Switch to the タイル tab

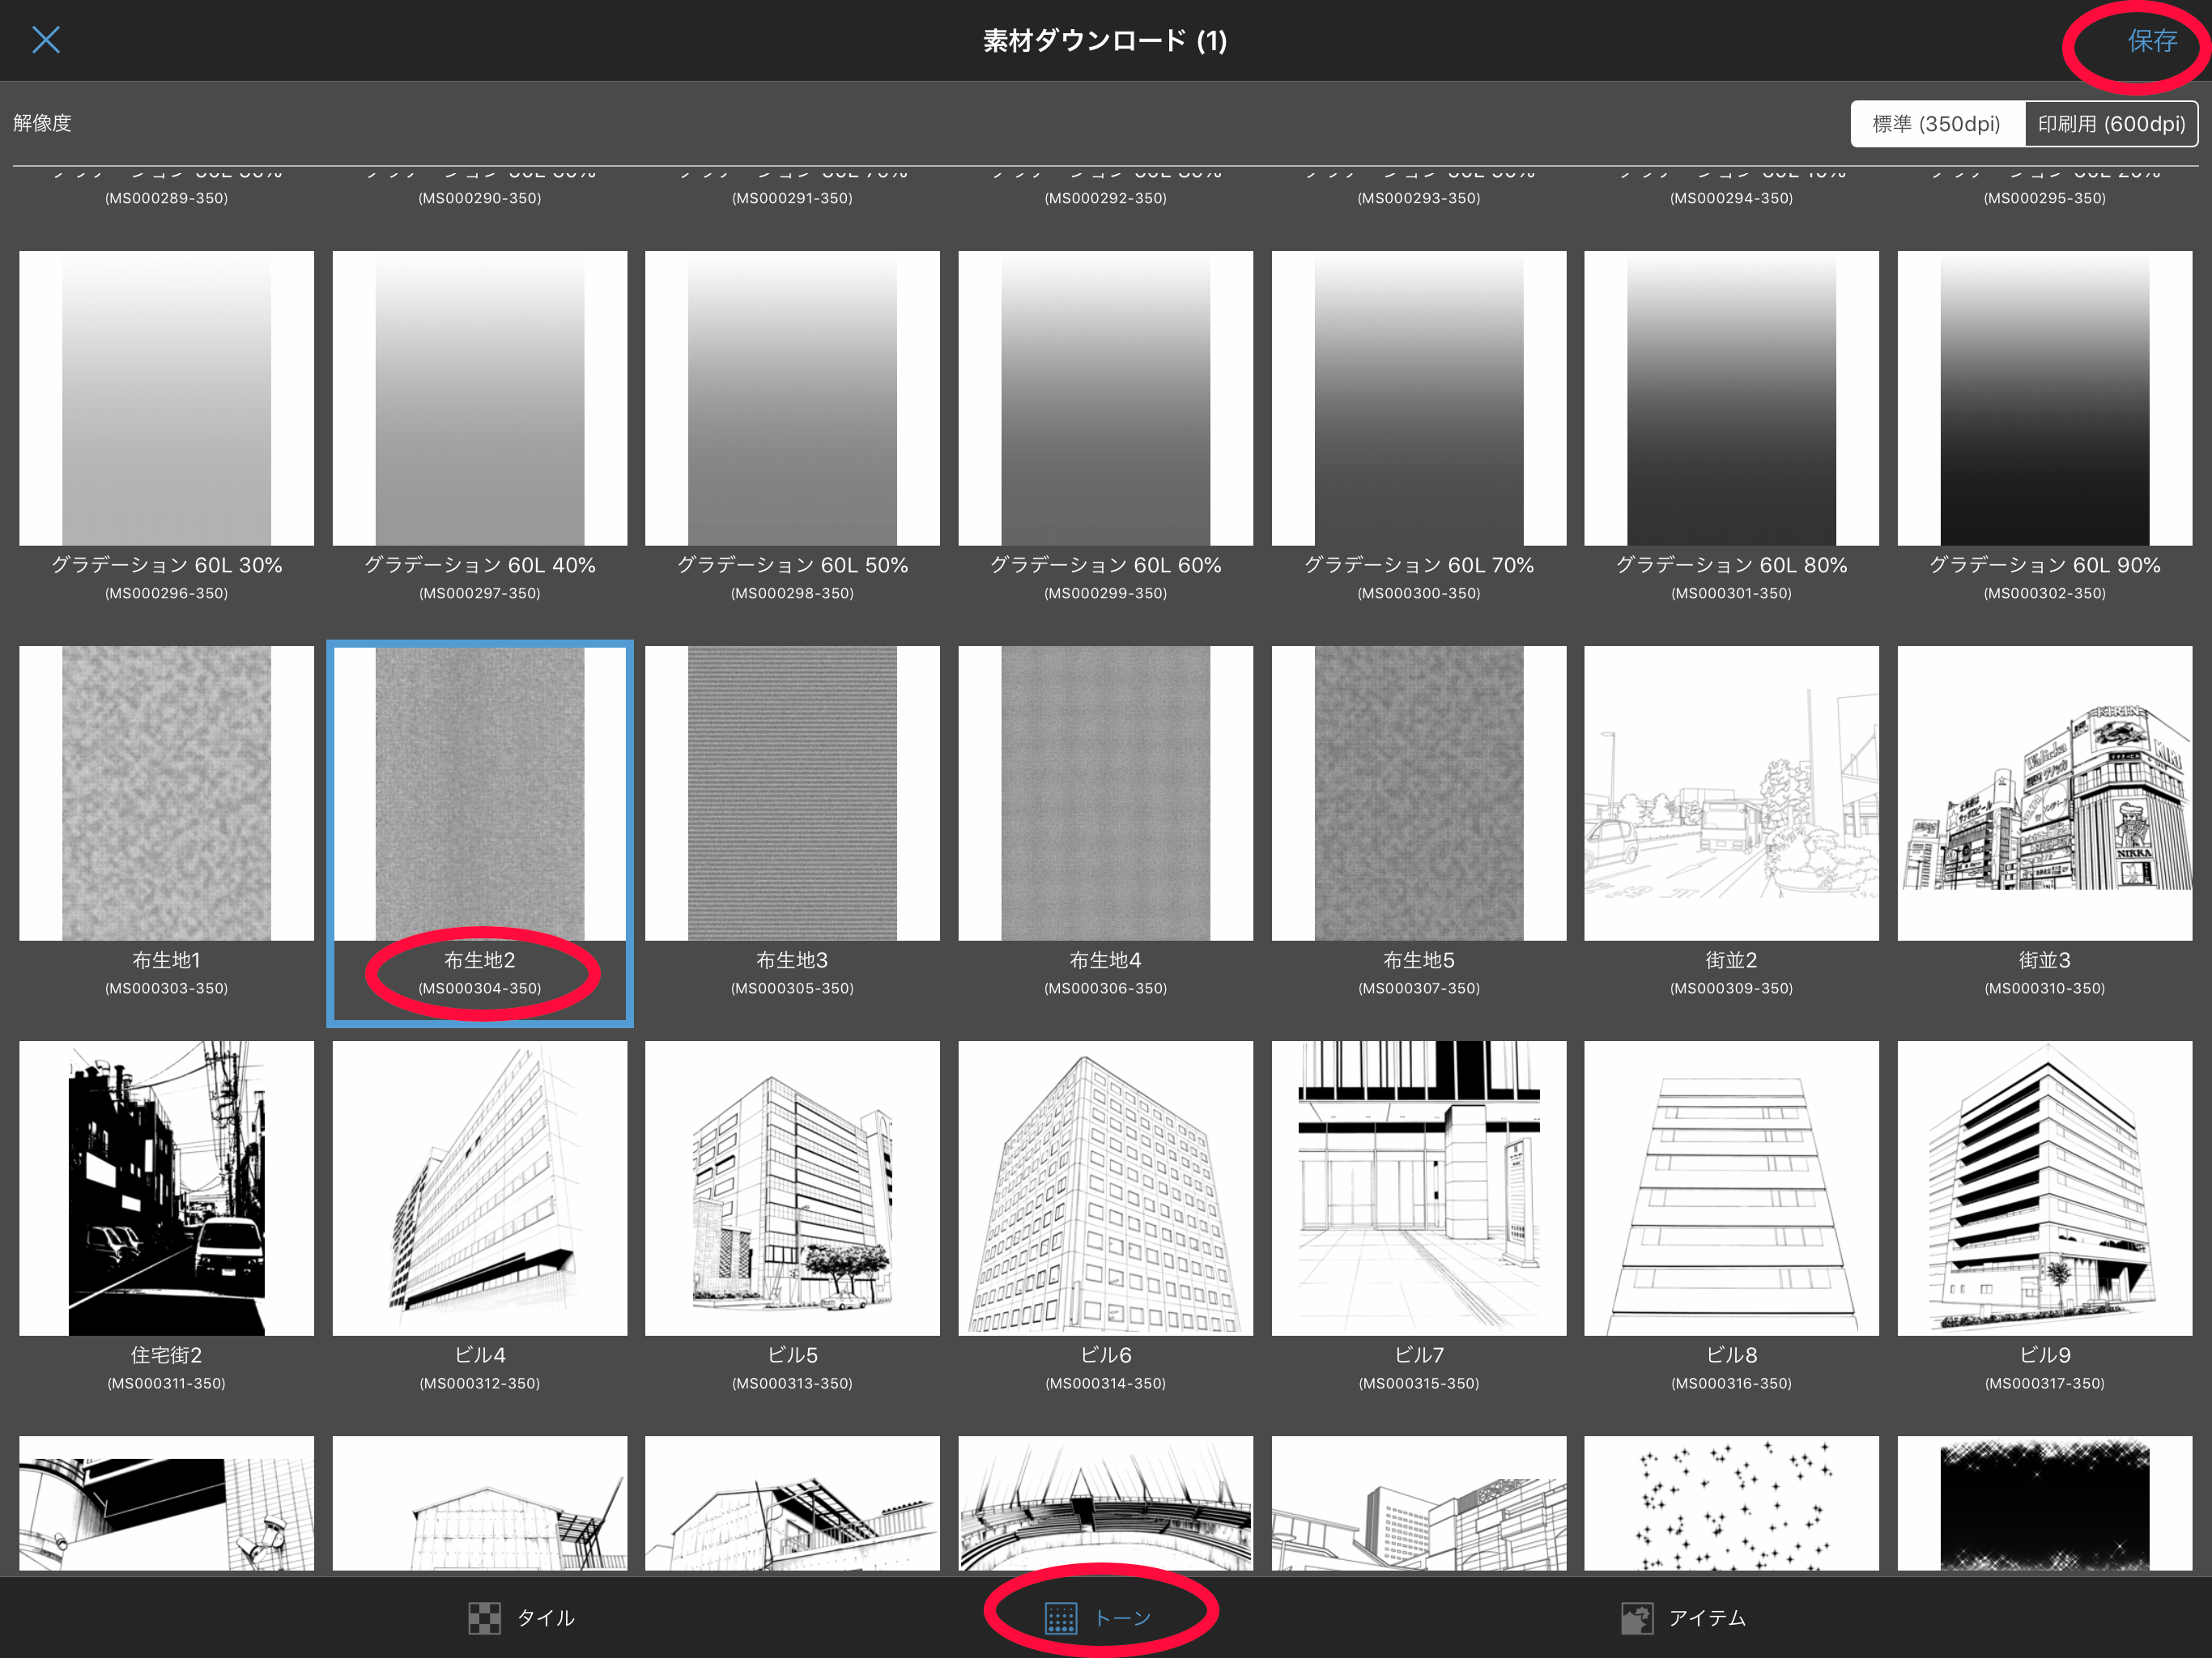tap(522, 1617)
